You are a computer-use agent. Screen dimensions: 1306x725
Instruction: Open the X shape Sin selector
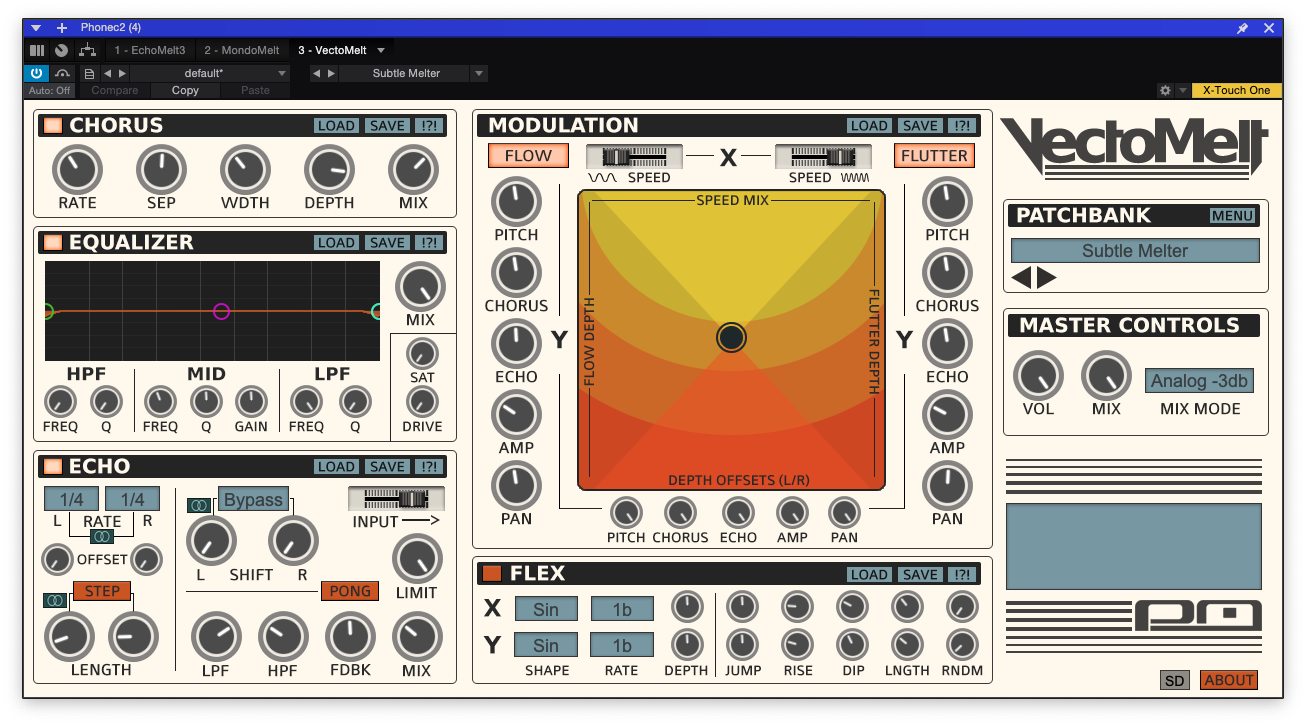click(546, 609)
